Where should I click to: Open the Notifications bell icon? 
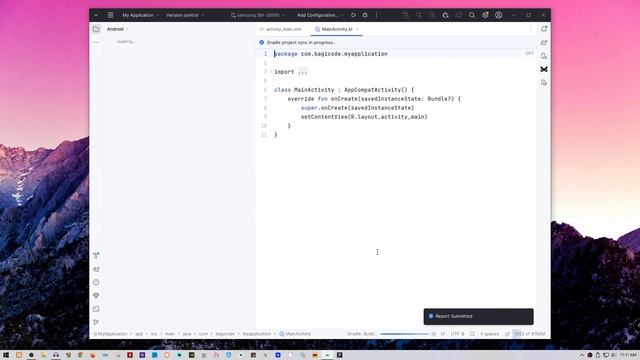point(544,29)
